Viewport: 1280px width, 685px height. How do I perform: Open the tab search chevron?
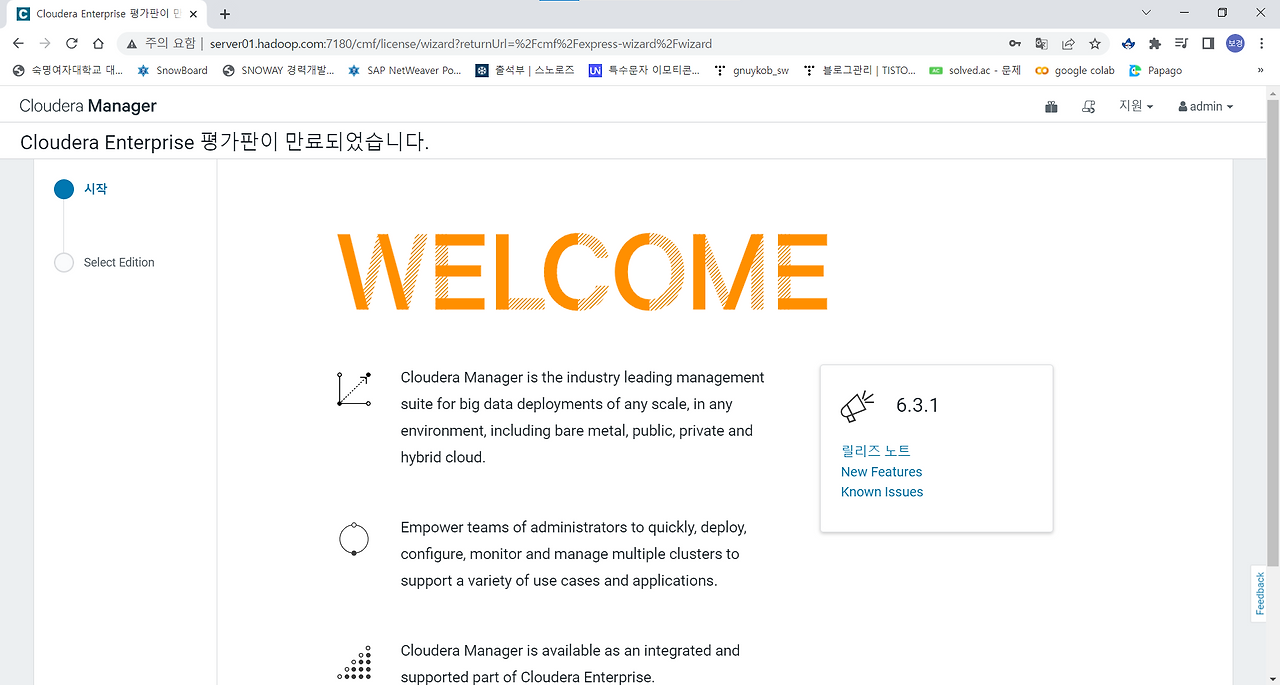pyautogui.click(x=1147, y=13)
